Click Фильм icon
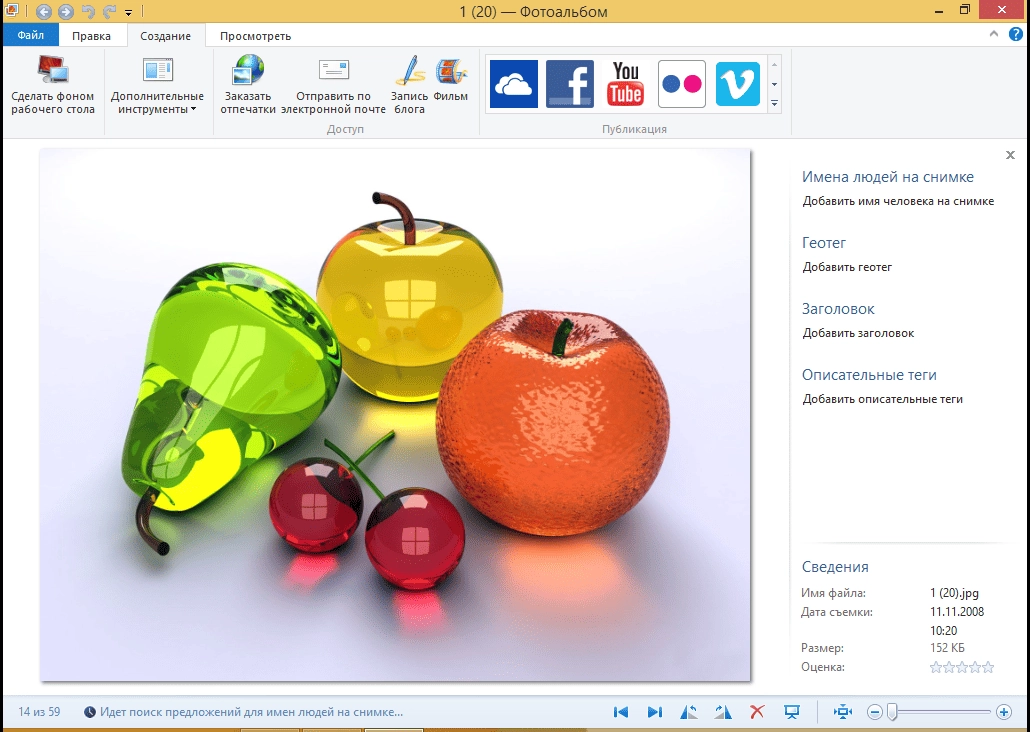 451,71
